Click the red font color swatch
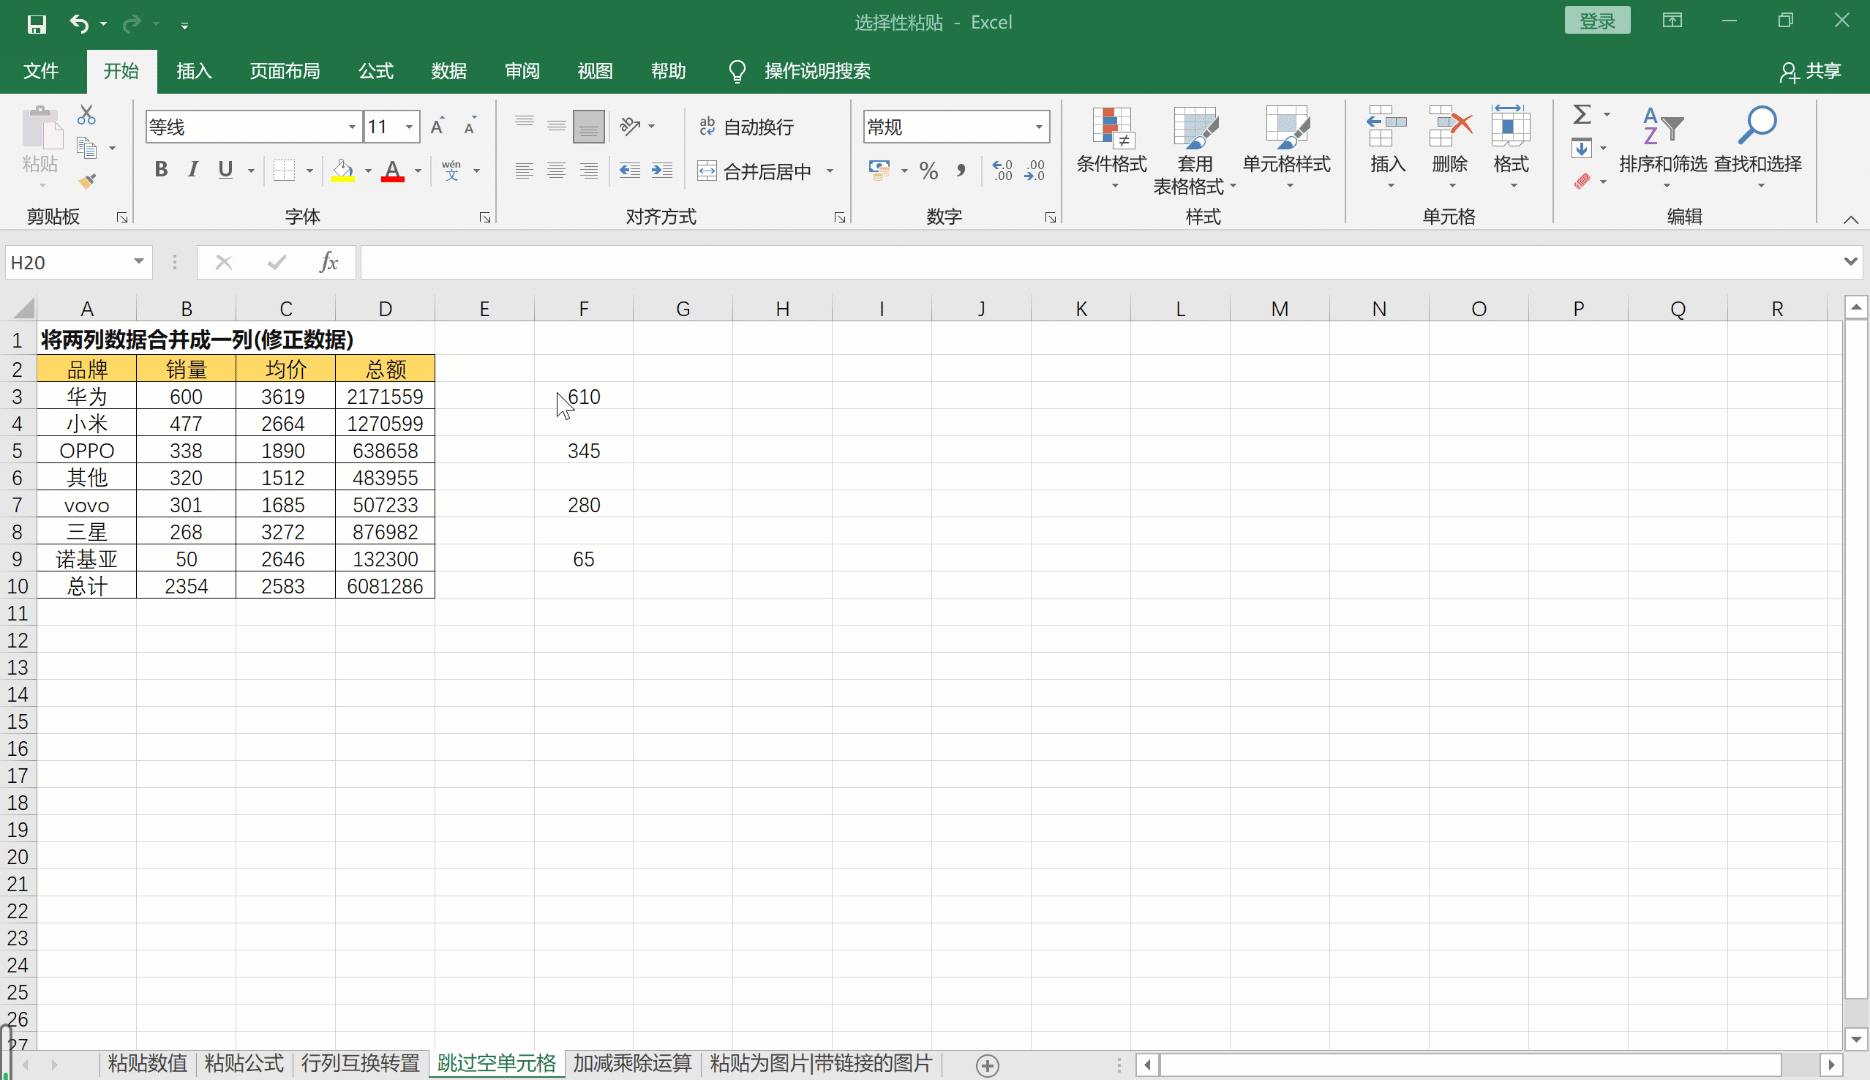The width and height of the screenshot is (1870, 1080). click(x=393, y=171)
